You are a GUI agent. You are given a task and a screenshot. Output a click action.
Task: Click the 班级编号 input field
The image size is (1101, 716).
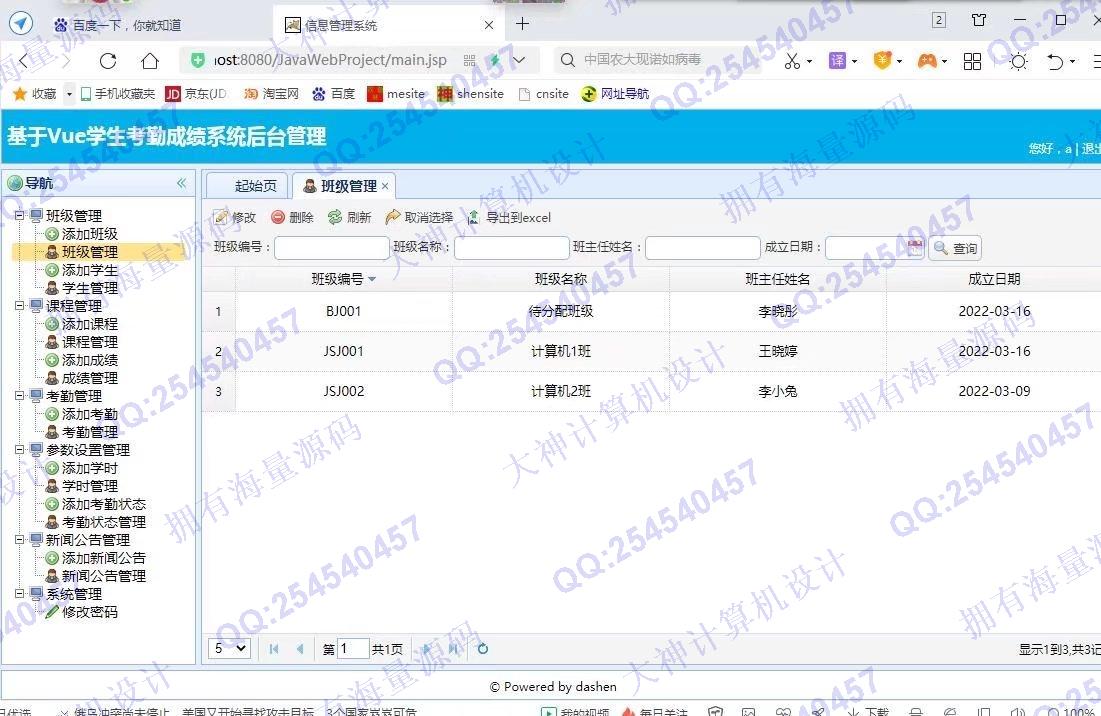click(331, 248)
